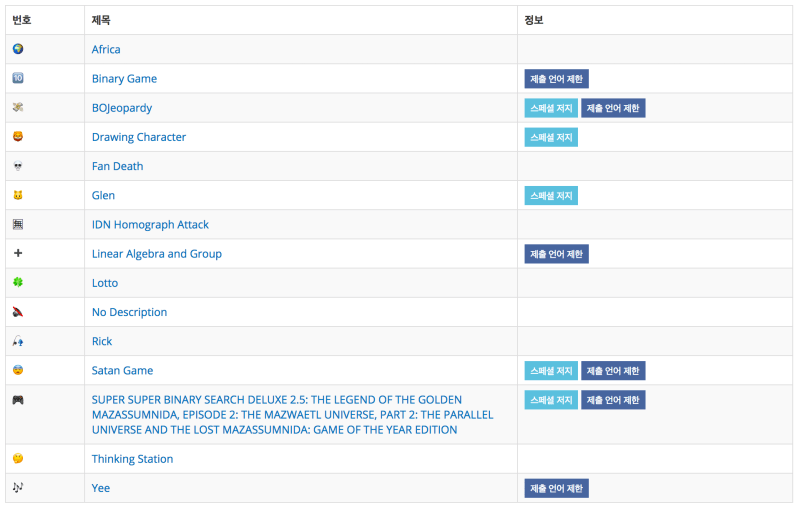Open the Africa problem link
This screenshot has width=799, height=507.
pos(106,49)
